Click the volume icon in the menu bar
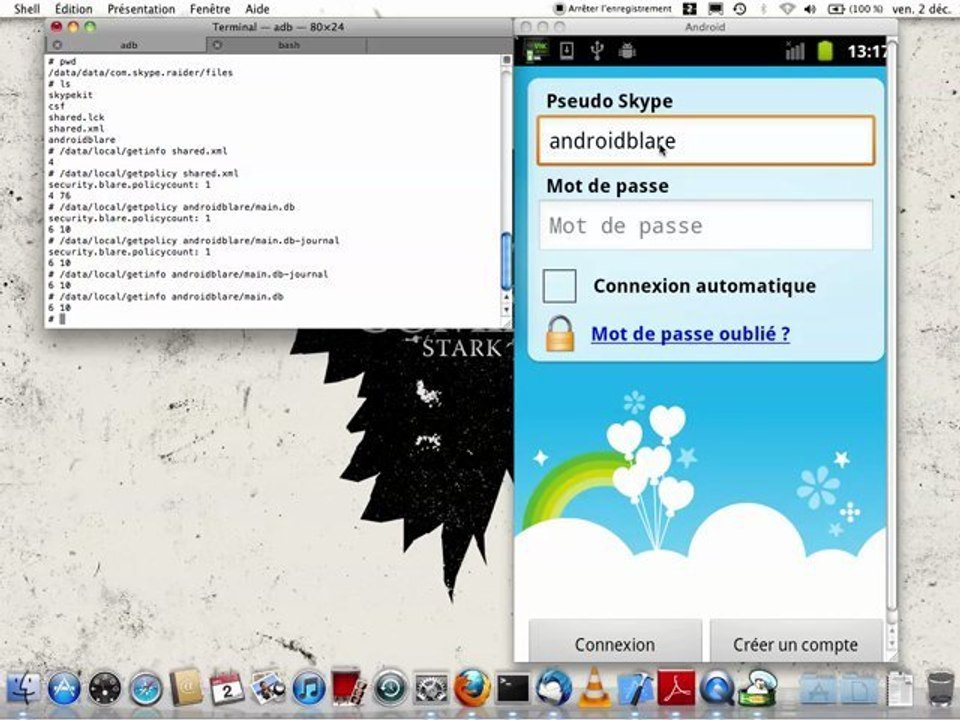Viewport: 960px width, 720px height. click(810, 9)
